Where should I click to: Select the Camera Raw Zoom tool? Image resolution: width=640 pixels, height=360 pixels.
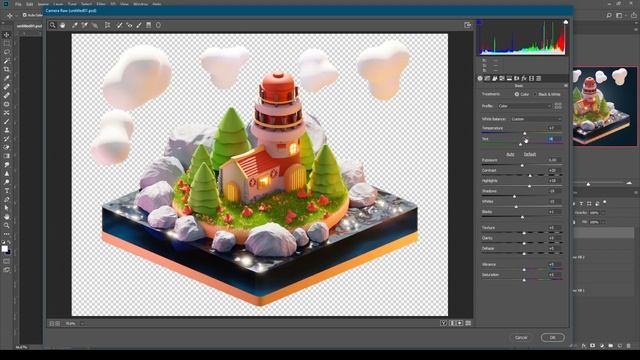(x=53, y=25)
